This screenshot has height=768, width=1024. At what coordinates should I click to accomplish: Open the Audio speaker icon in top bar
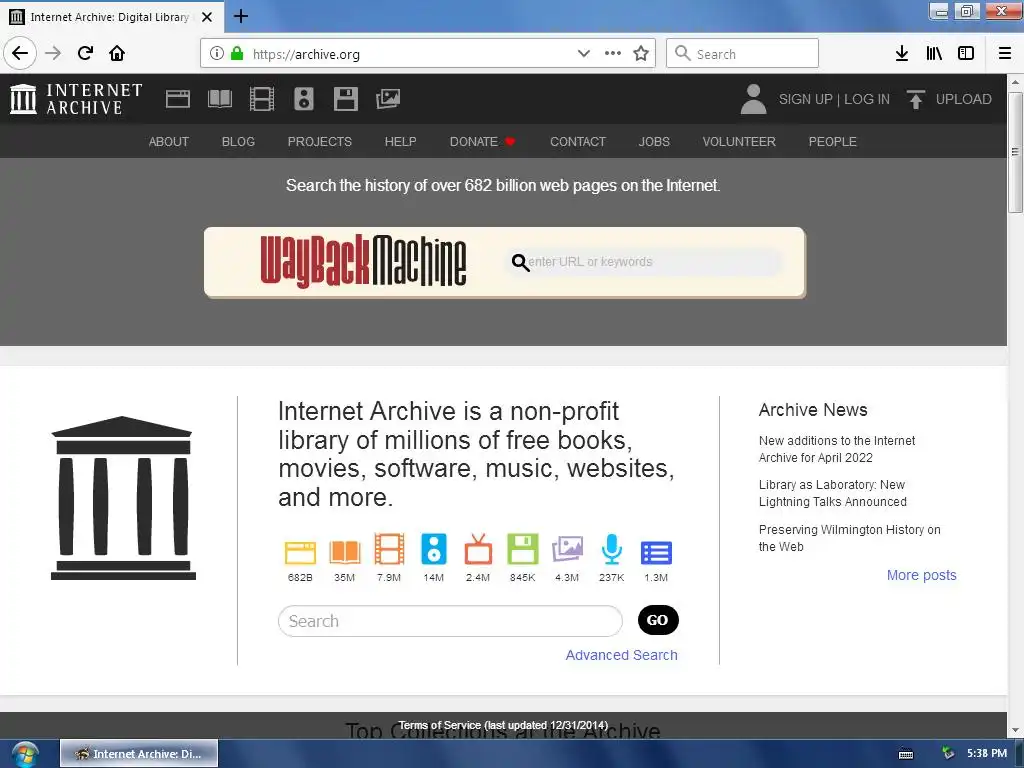(304, 99)
